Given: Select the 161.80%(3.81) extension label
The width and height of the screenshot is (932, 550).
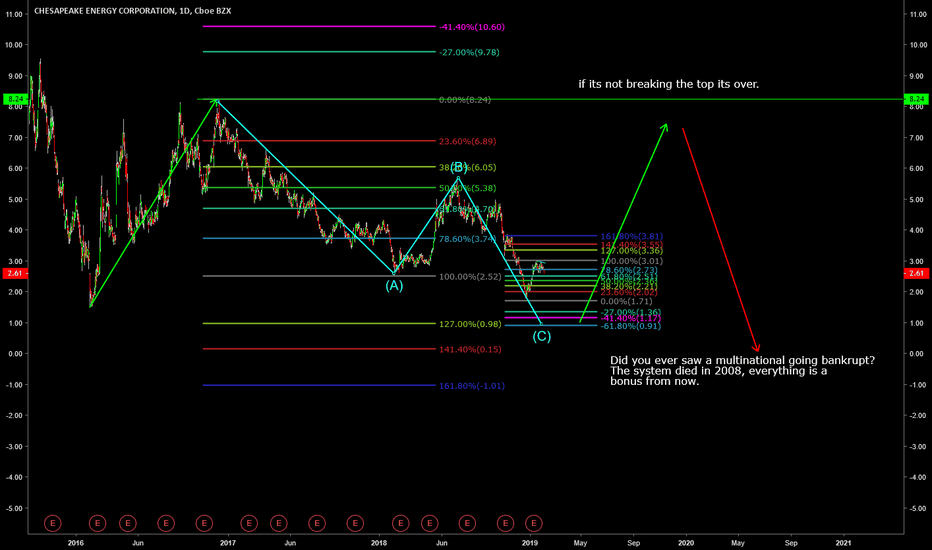Looking at the screenshot, I should 631,237.
